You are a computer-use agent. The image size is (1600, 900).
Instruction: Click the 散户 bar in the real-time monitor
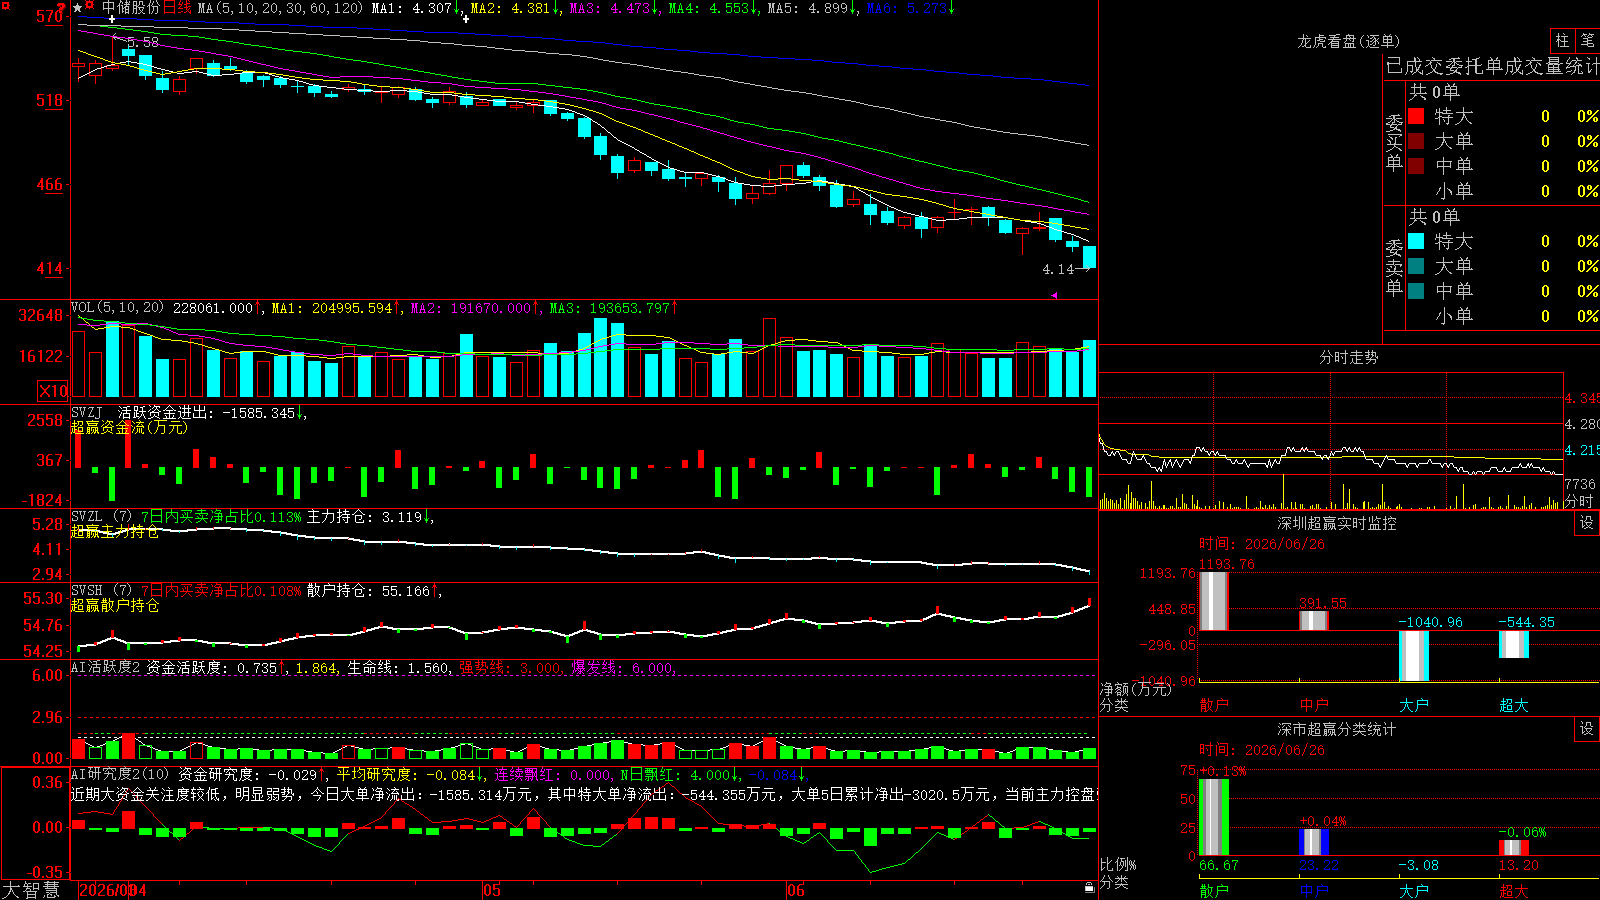pyautogui.click(x=1214, y=601)
